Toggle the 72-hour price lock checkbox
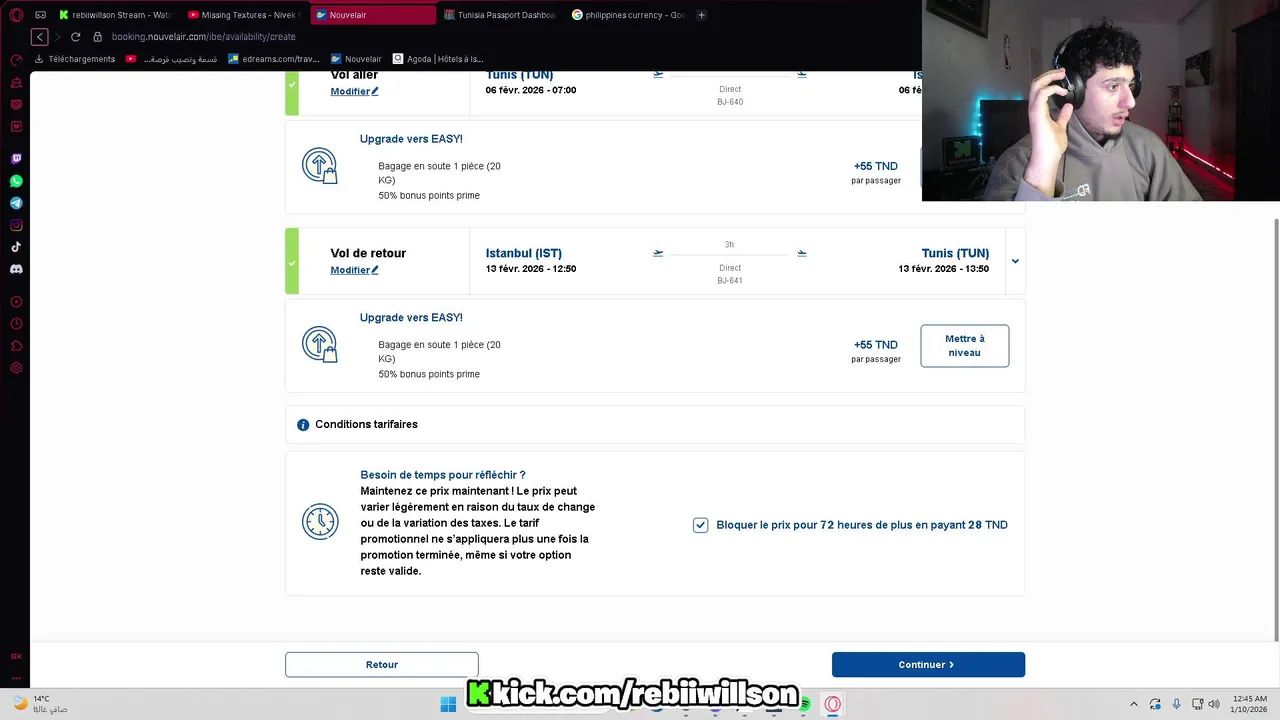The image size is (1280, 720). point(700,525)
